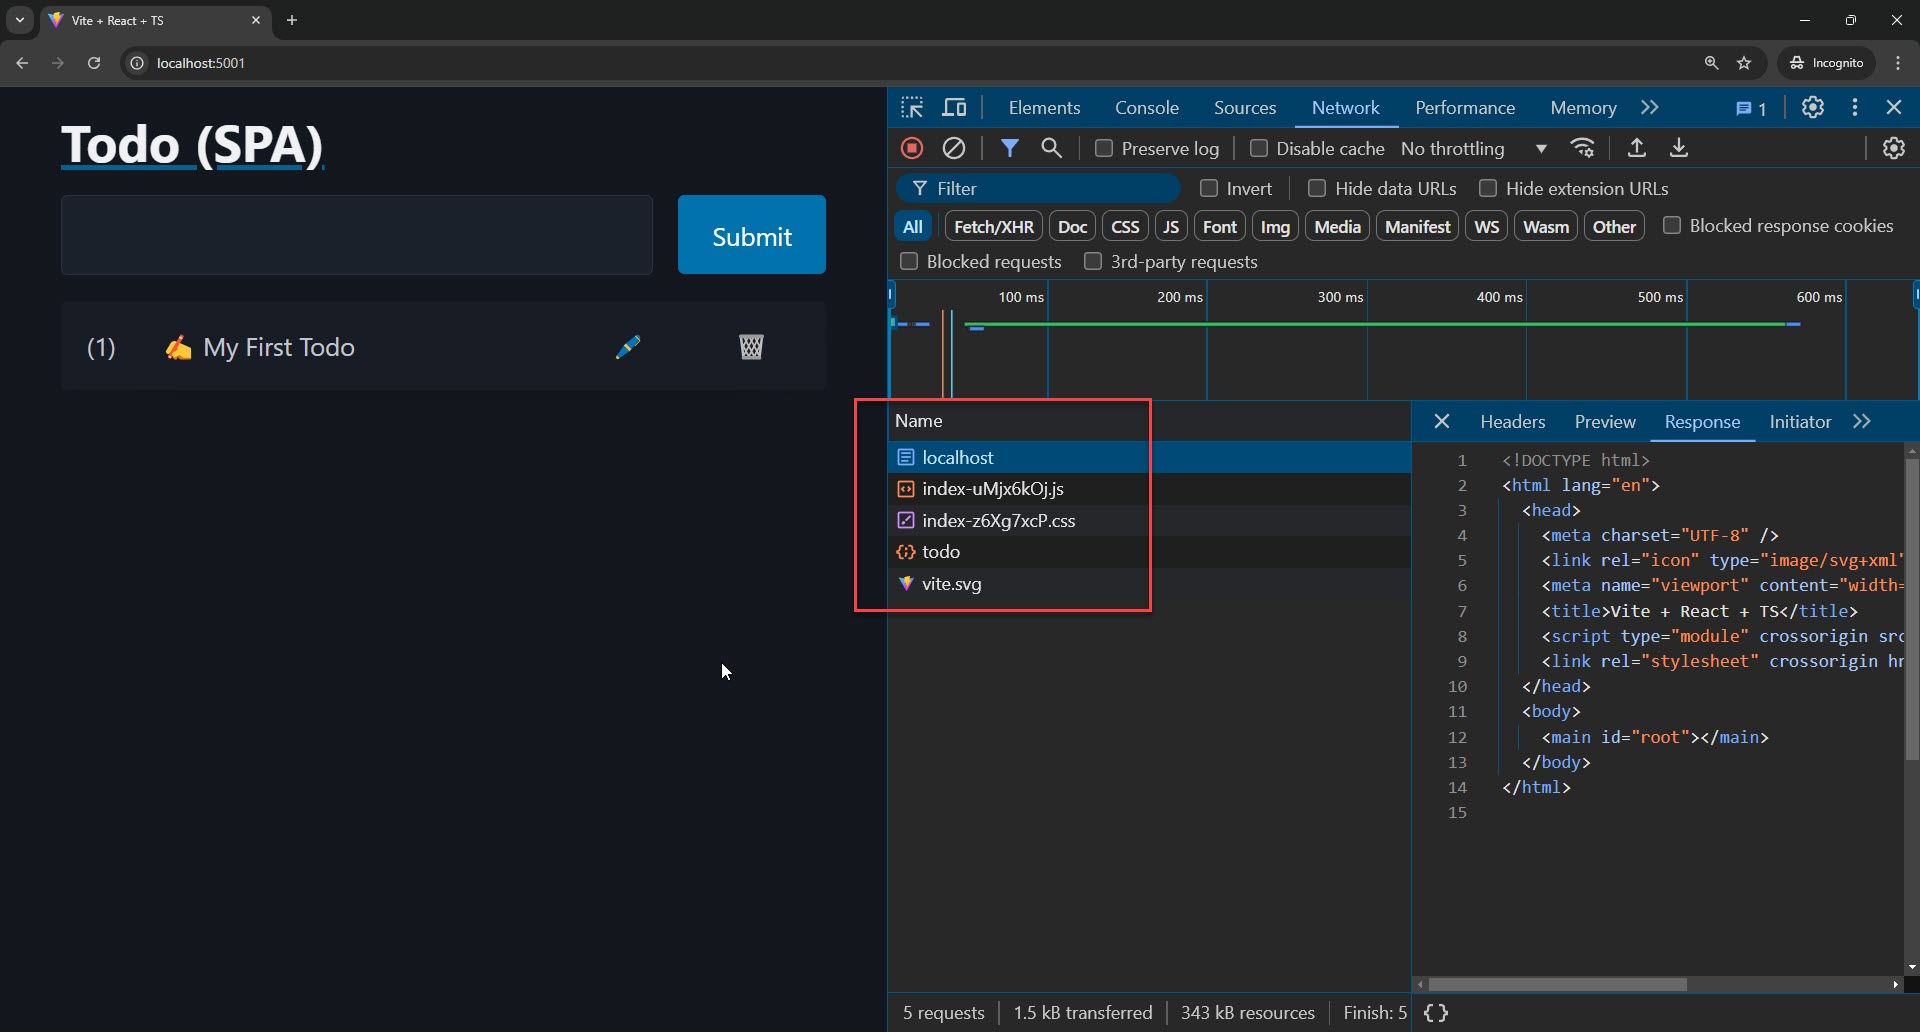Delete 'My First Todo' with trash icon
The width and height of the screenshot is (1920, 1032).
tap(751, 347)
